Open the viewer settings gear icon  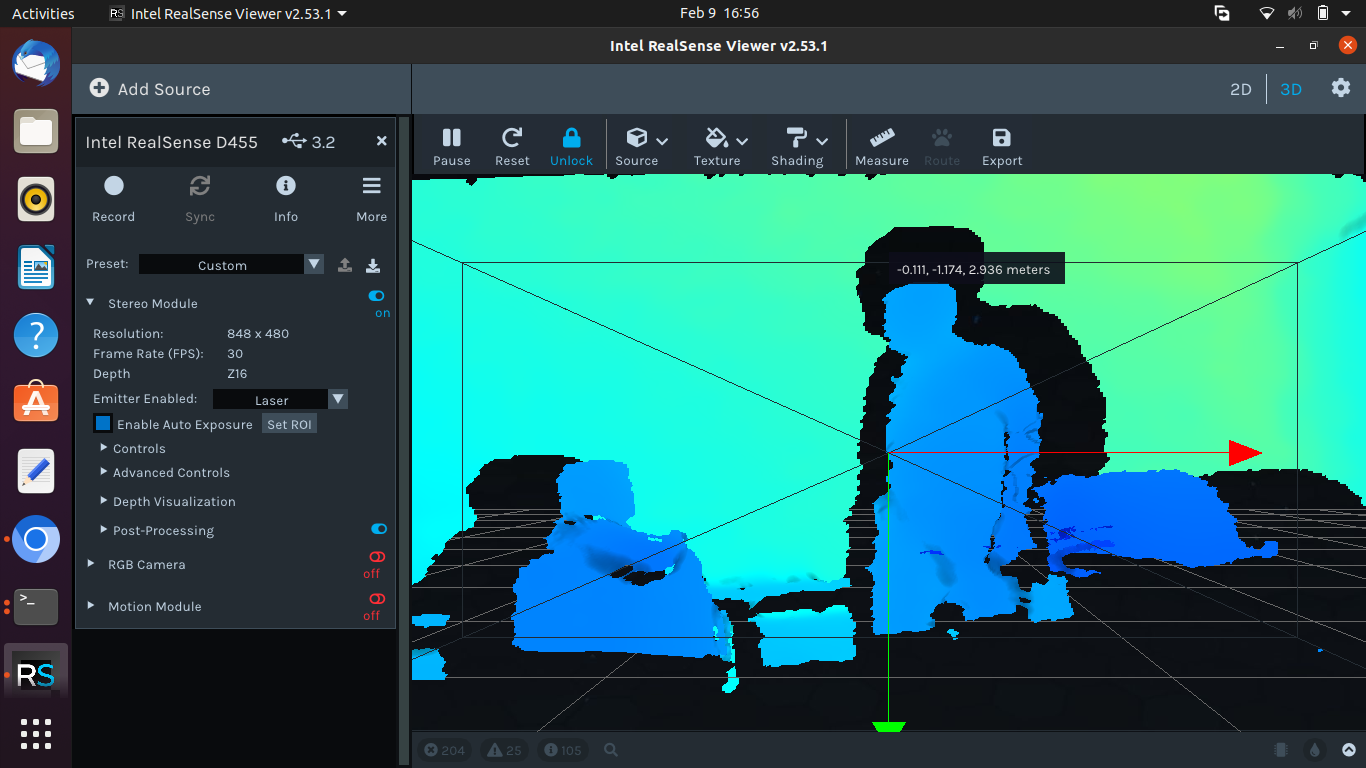[x=1340, y=88]
